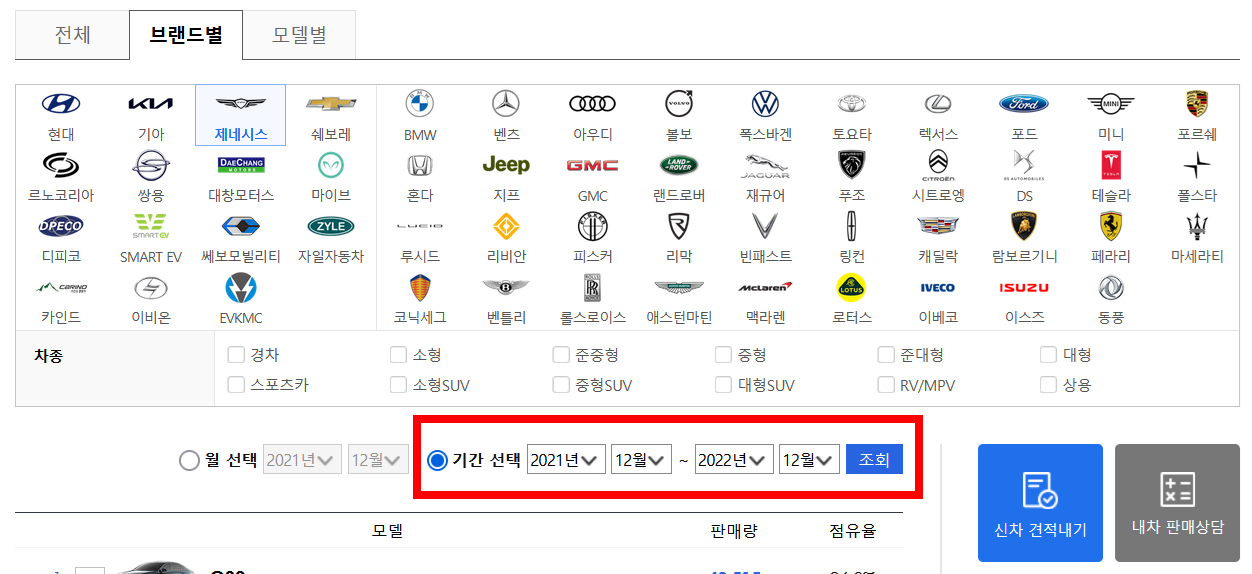Toggle the 준대형 checkbox
The image size is (1252, 574).
886,354
